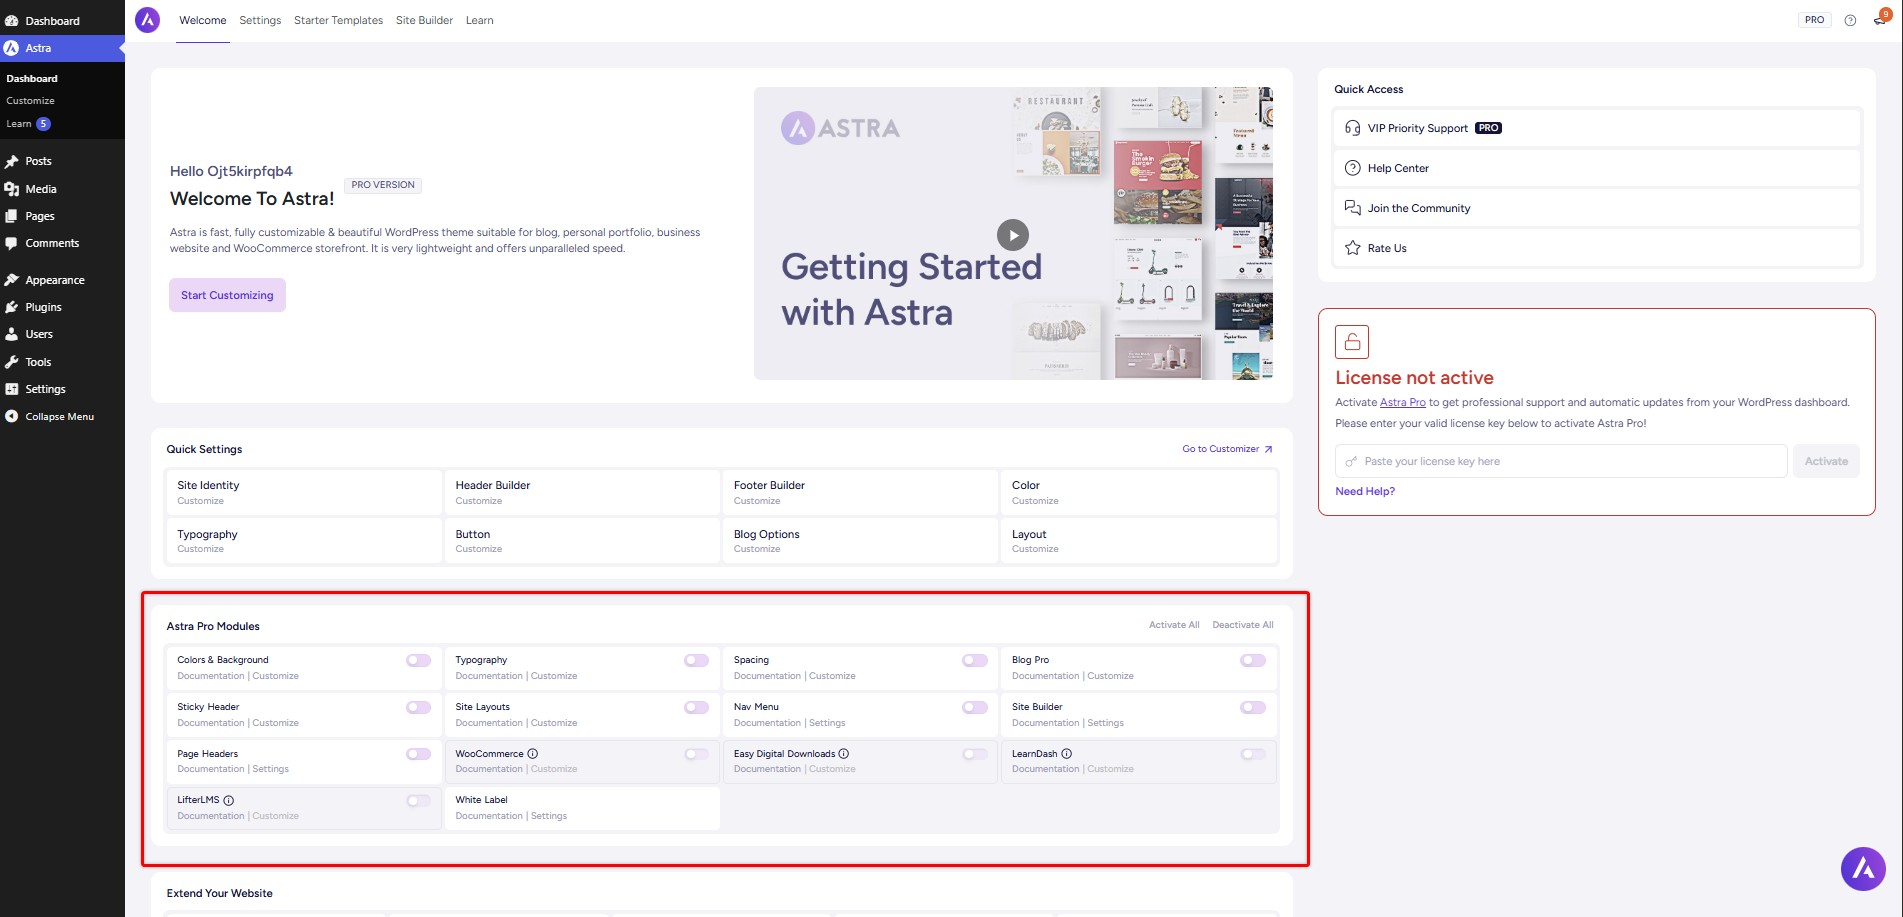Switch to the Starter Templates tab

338,20
